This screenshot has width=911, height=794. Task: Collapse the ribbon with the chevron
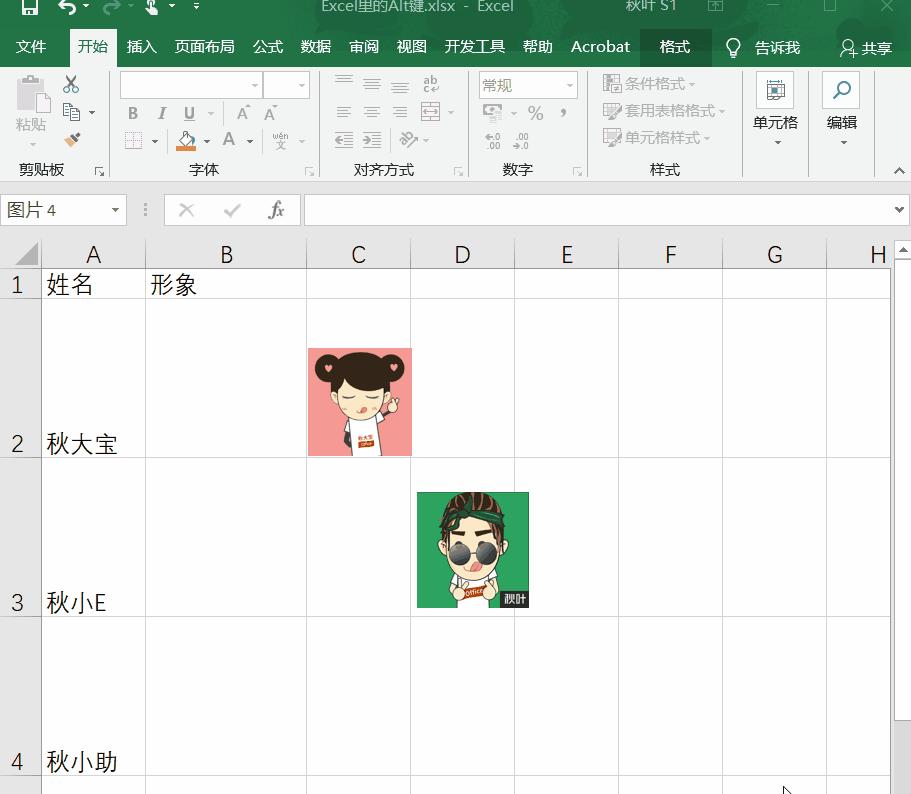pos(899,170)
